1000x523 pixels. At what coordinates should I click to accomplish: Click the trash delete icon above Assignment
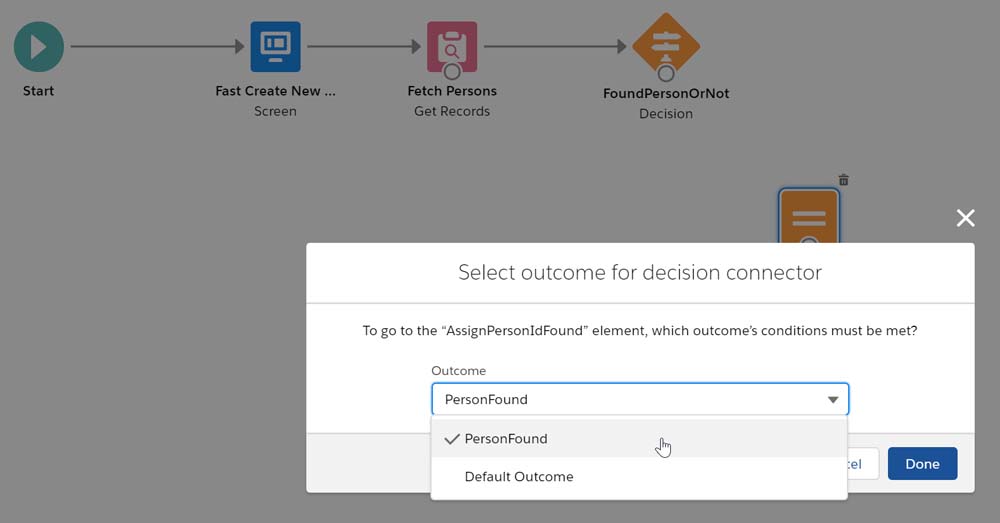pos(843,180)
